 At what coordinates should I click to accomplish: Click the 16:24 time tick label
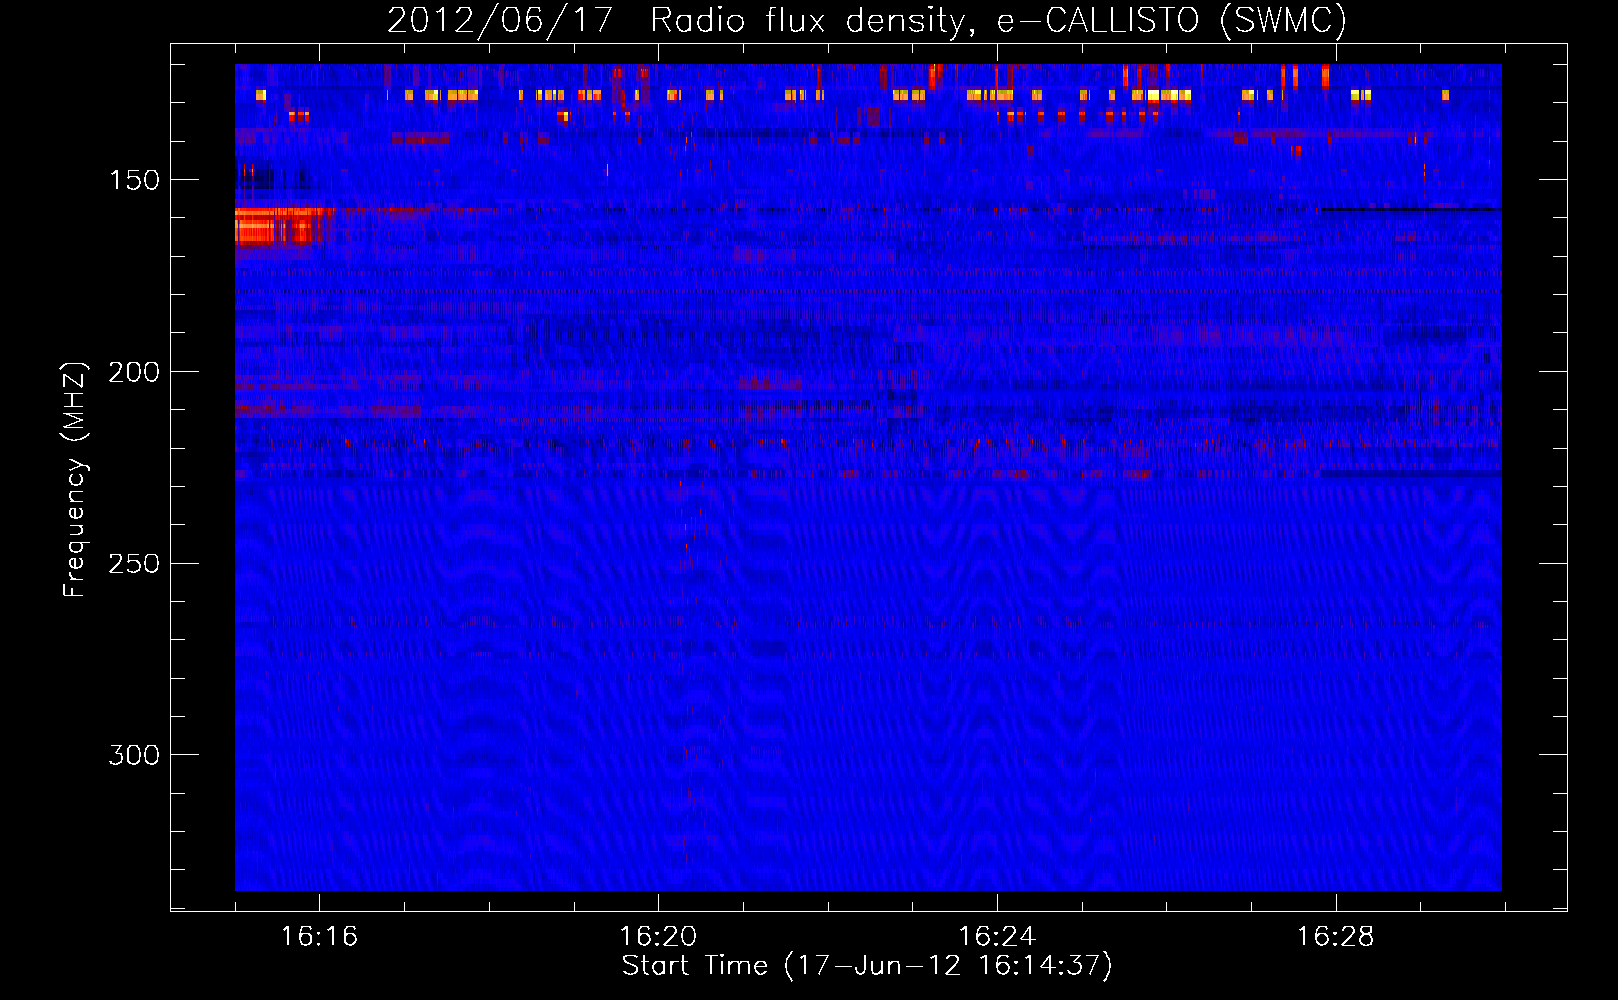997,936
